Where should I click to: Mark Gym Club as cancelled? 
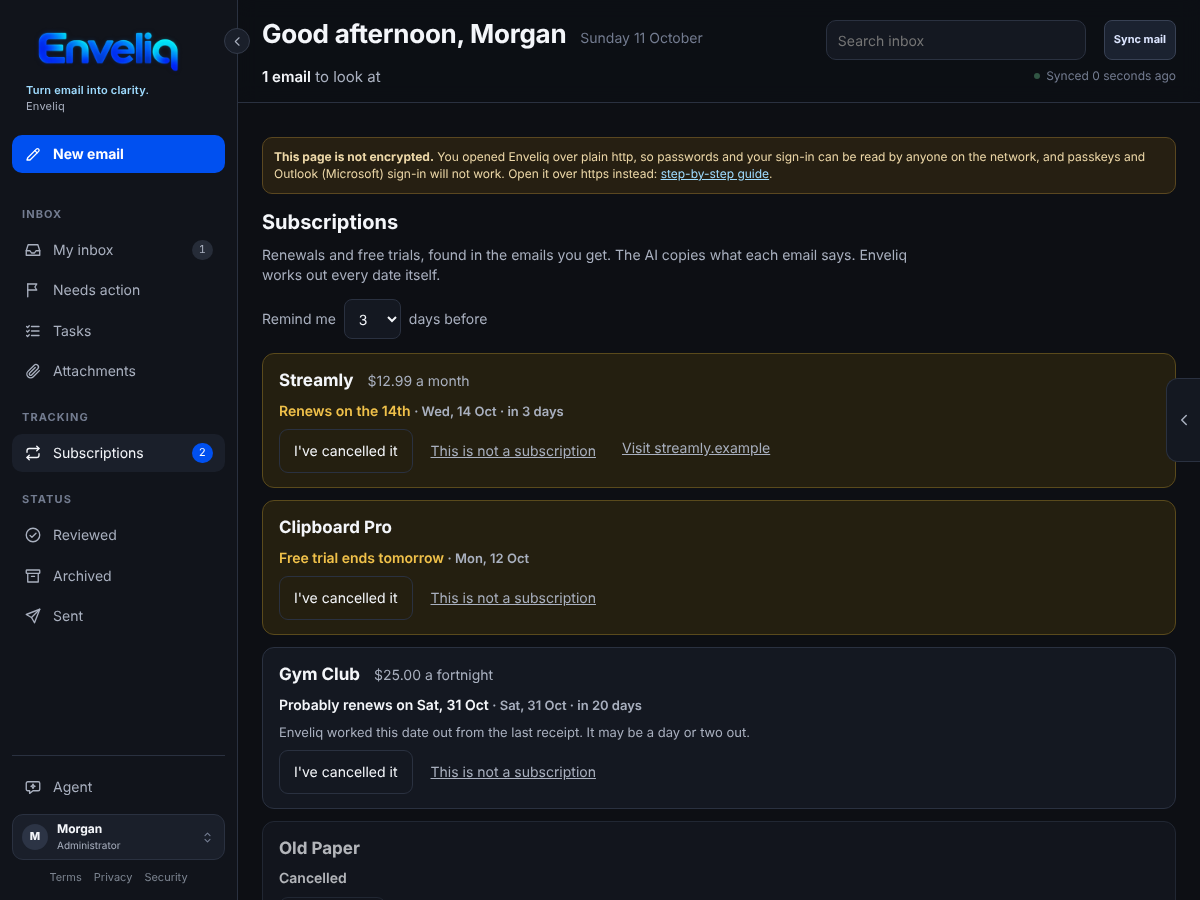tap(346, 772)
